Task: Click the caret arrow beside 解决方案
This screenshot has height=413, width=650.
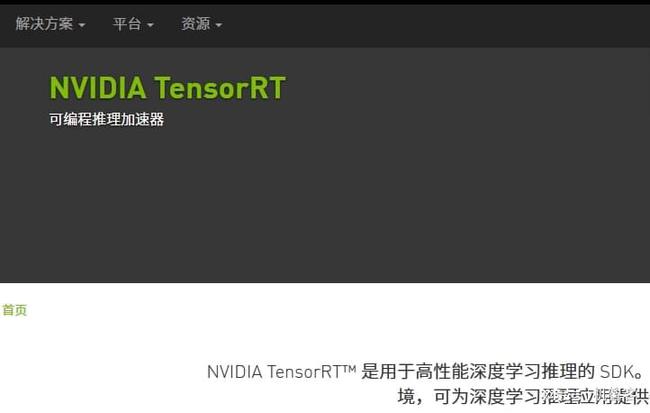Action: 82,25
